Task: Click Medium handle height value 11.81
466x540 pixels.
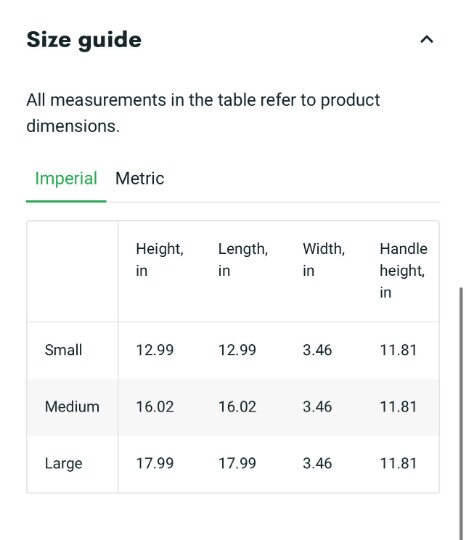Action: 398,407
